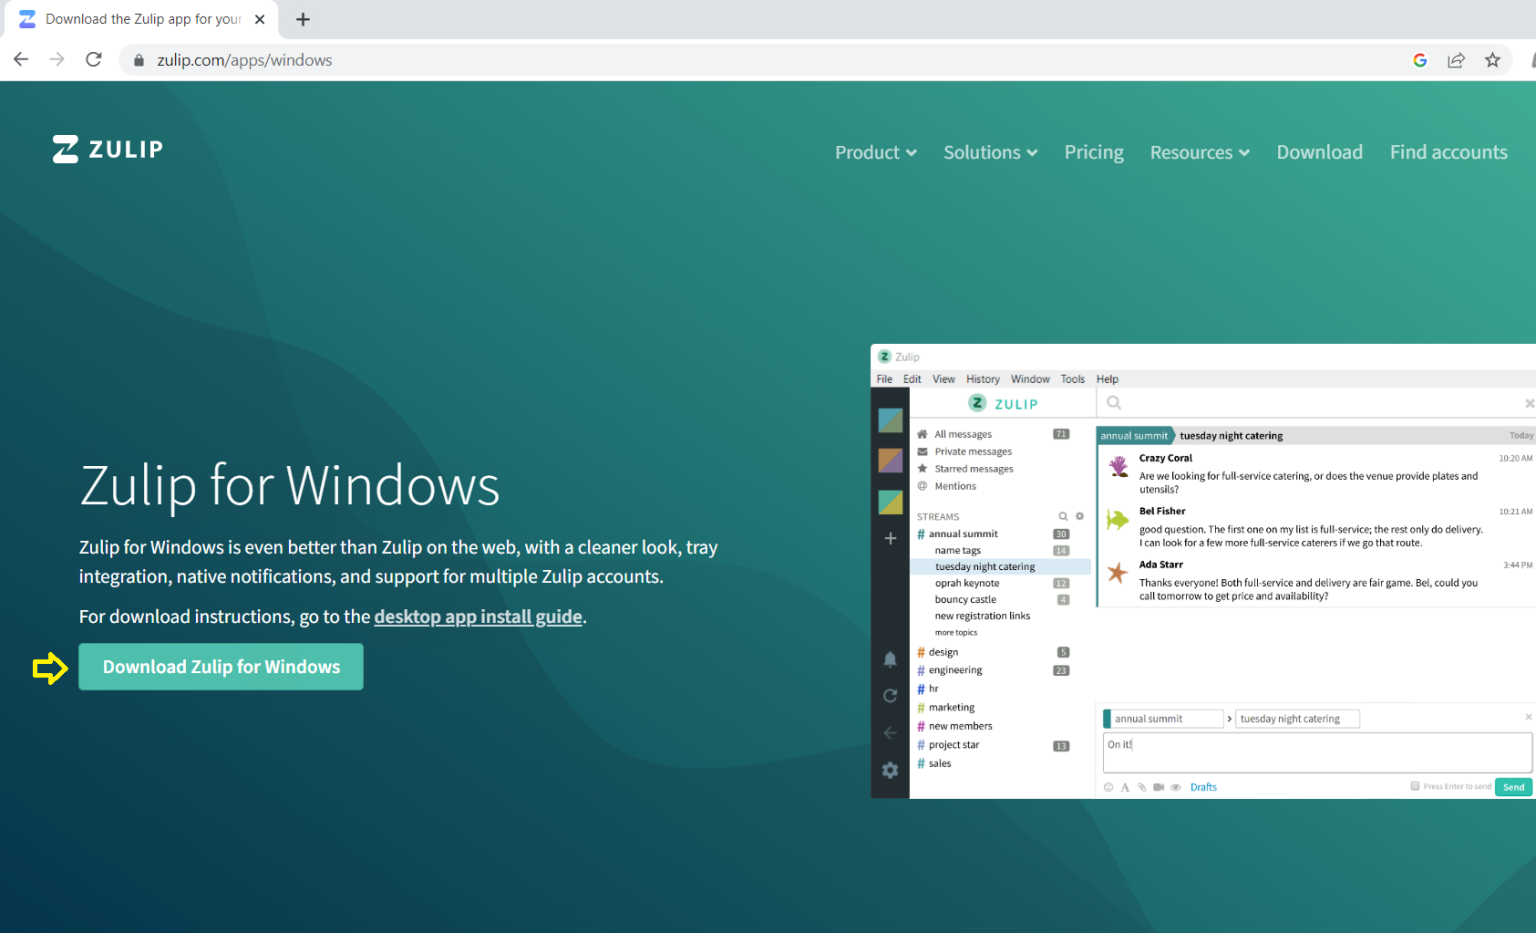Enable the 'Press Enter to send' checkbox
Viewport: 1536px width, 933px height.
[1415, 787]
